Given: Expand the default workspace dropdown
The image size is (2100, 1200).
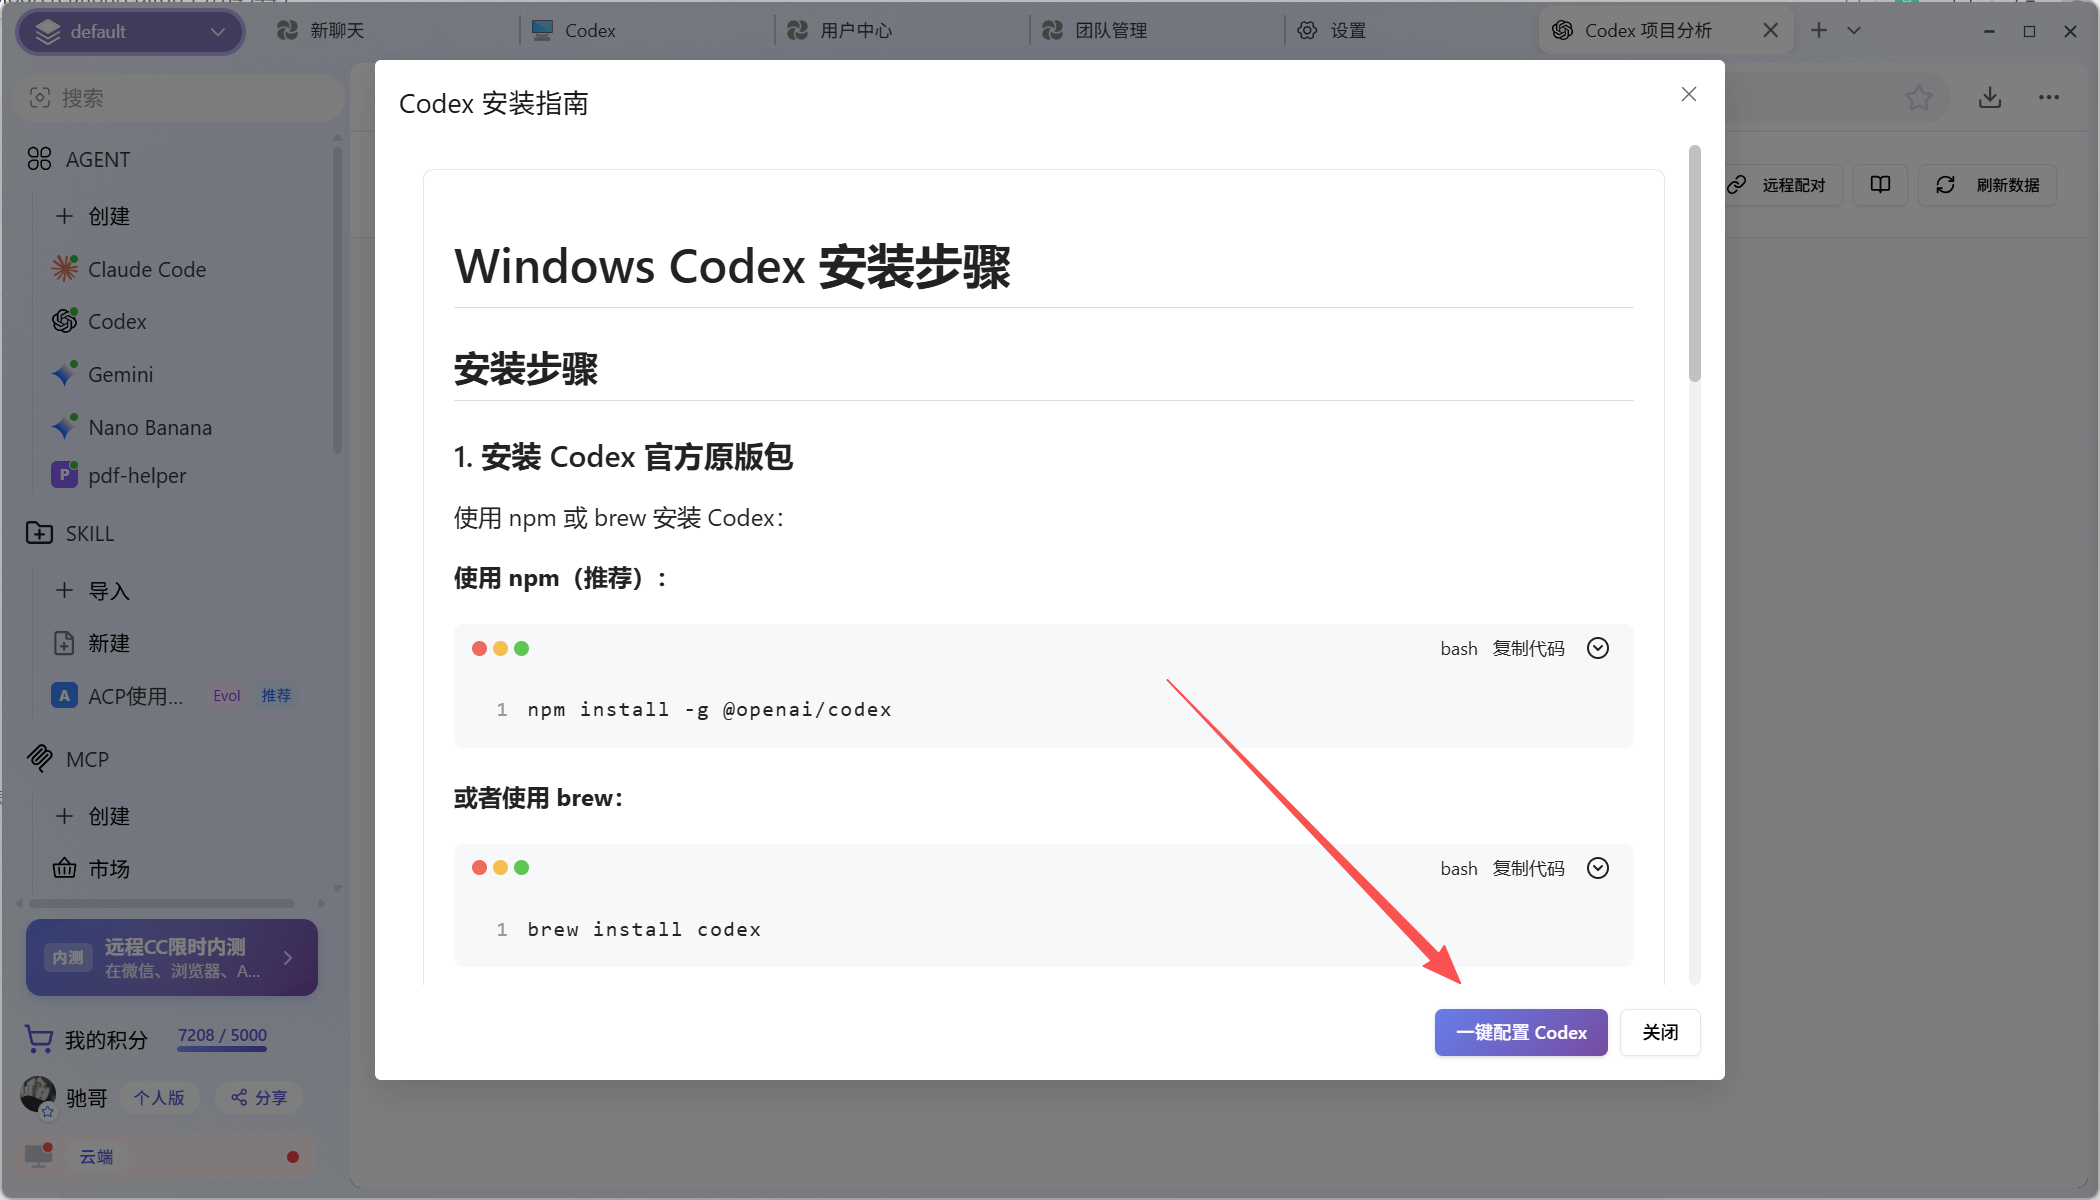Looking at the screenshot, I should point(131,32).
